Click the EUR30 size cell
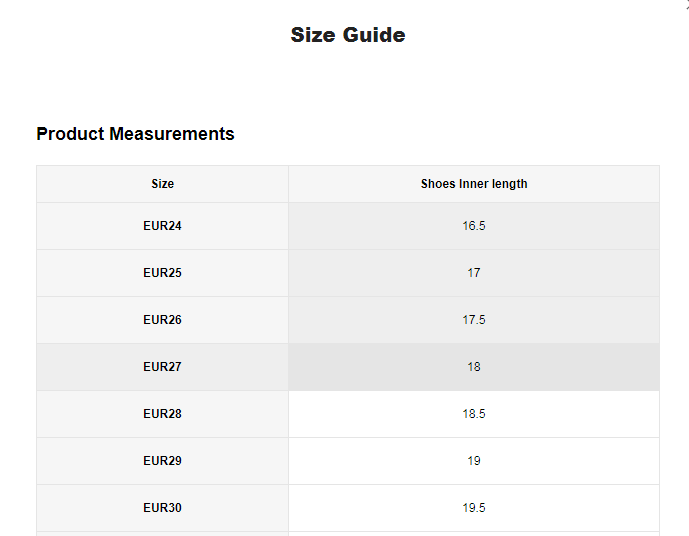Image resolution: width=689 pixels, height=536 pixels. [x=162, y=508]
